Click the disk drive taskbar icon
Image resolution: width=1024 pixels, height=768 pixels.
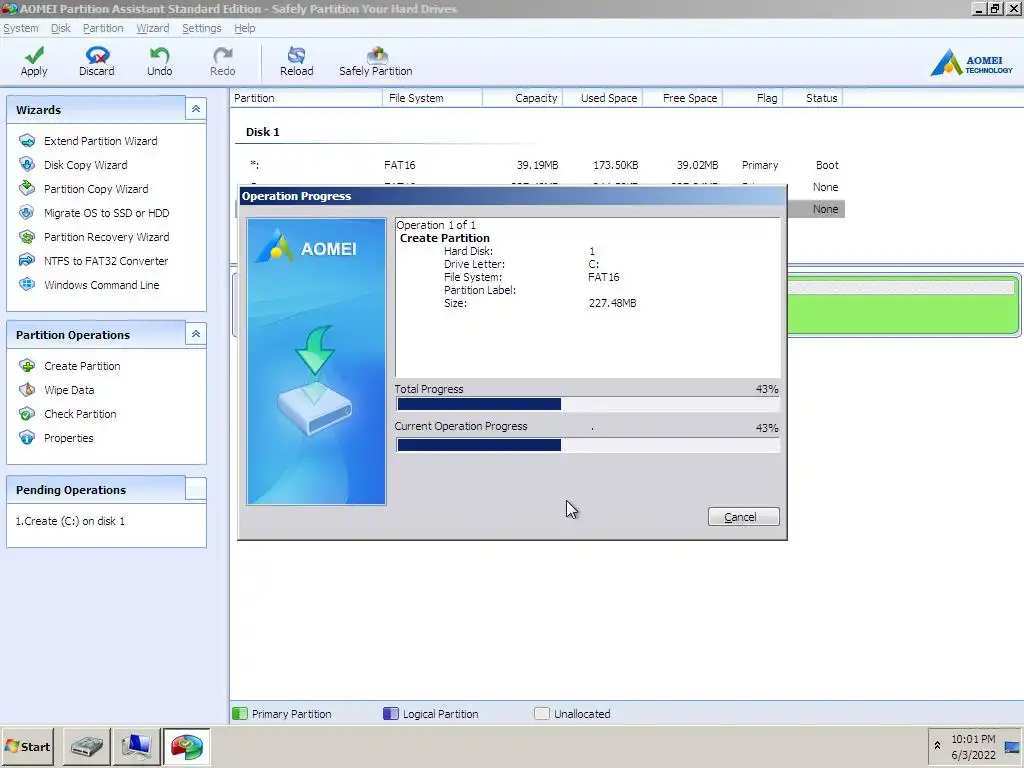86,746
